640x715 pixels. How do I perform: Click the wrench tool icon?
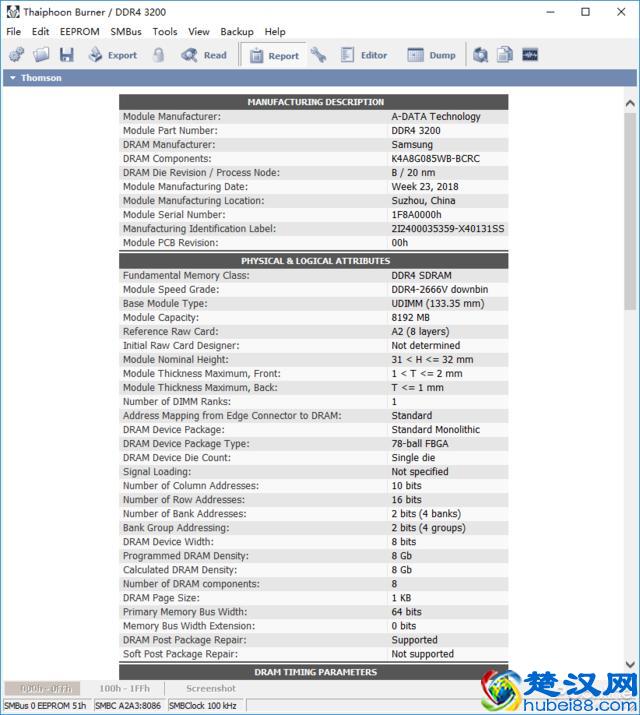[x=318, y=55]
